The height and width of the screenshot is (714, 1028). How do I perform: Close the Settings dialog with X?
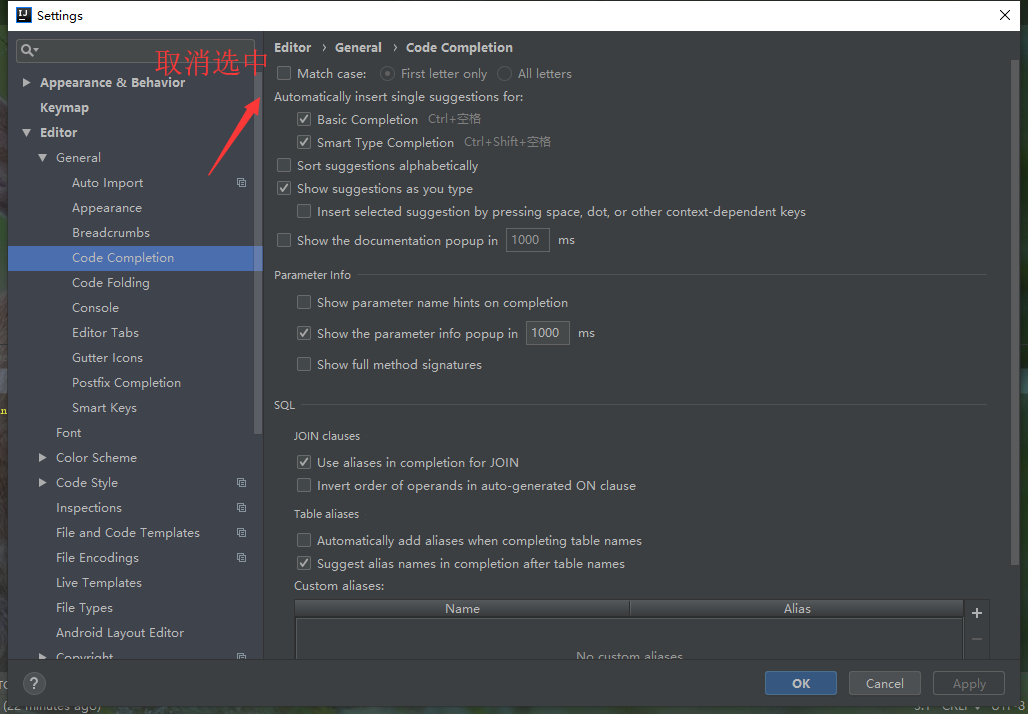point(1004,15)
